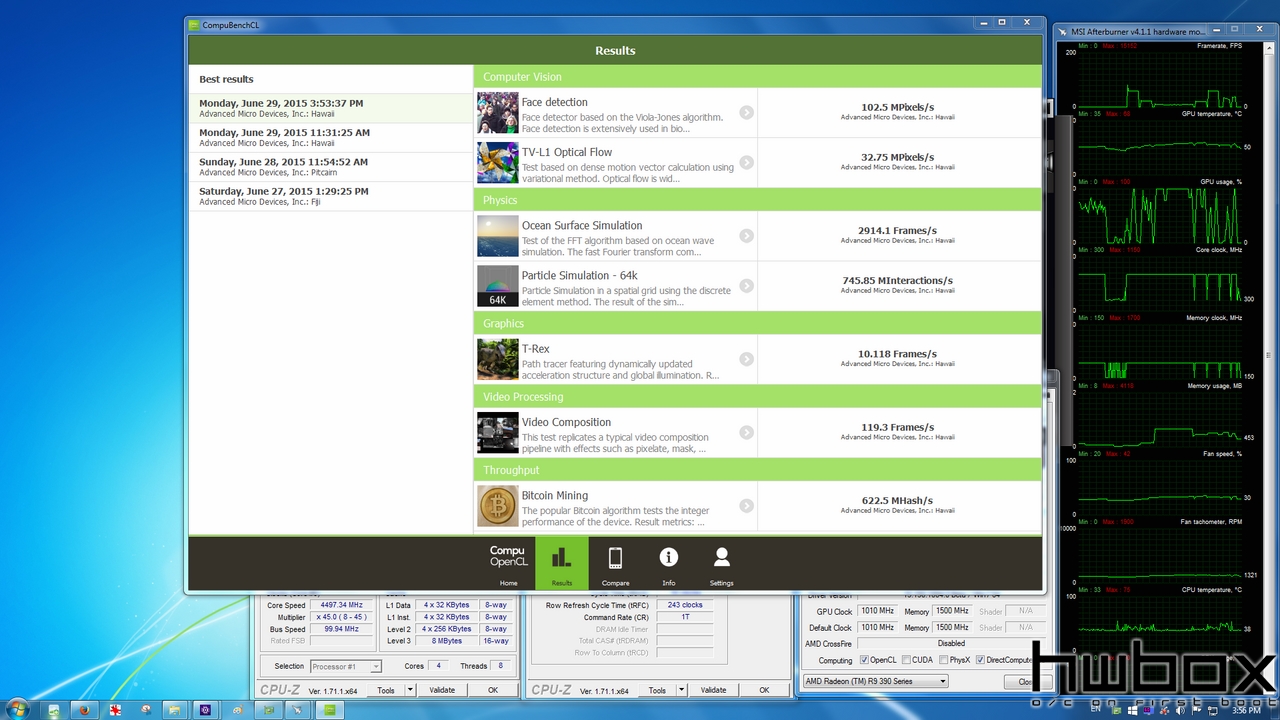Click the Bitcoin Mining title
The width and height of the screenshot is (1280, 720).
pyautogui.click(x=554, y=495)
